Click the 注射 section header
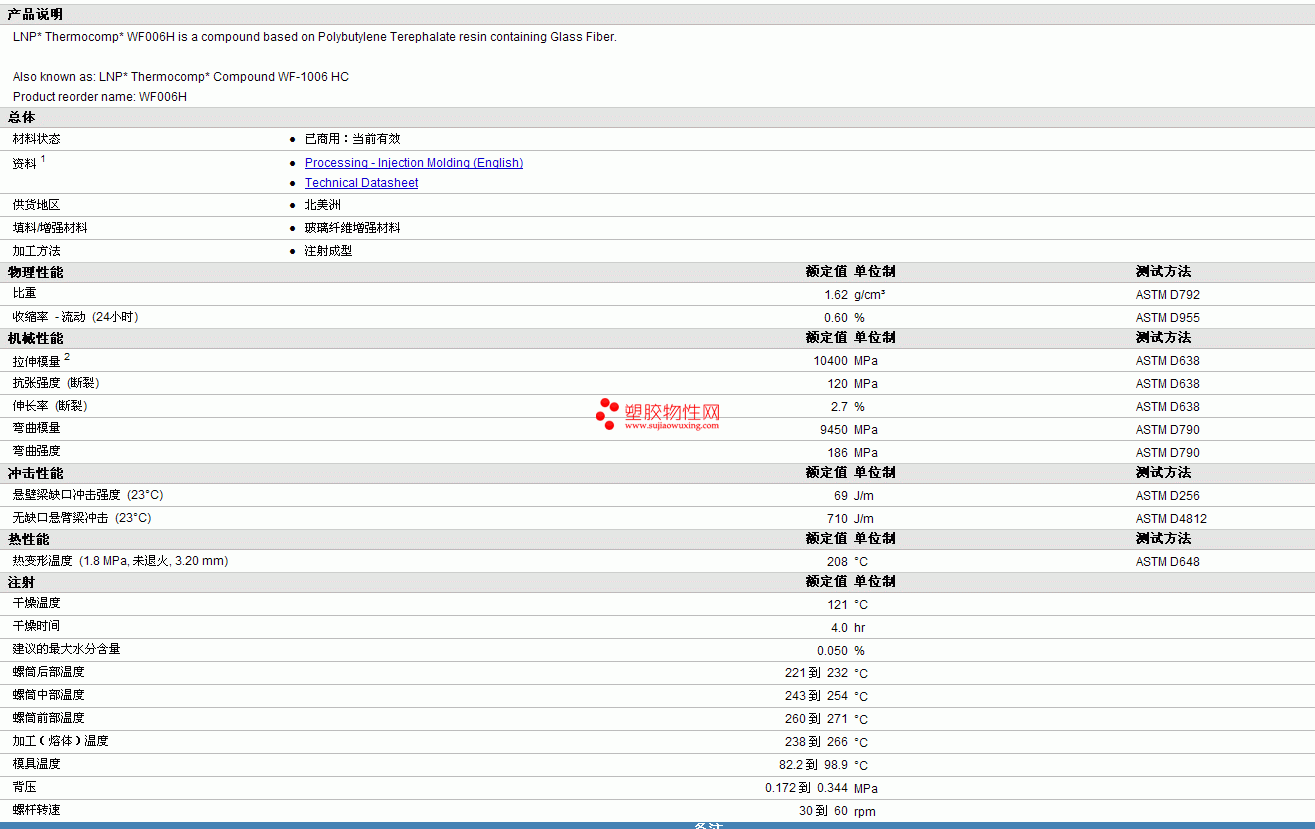Screen dimensions: 1315x829 point(21,582)
